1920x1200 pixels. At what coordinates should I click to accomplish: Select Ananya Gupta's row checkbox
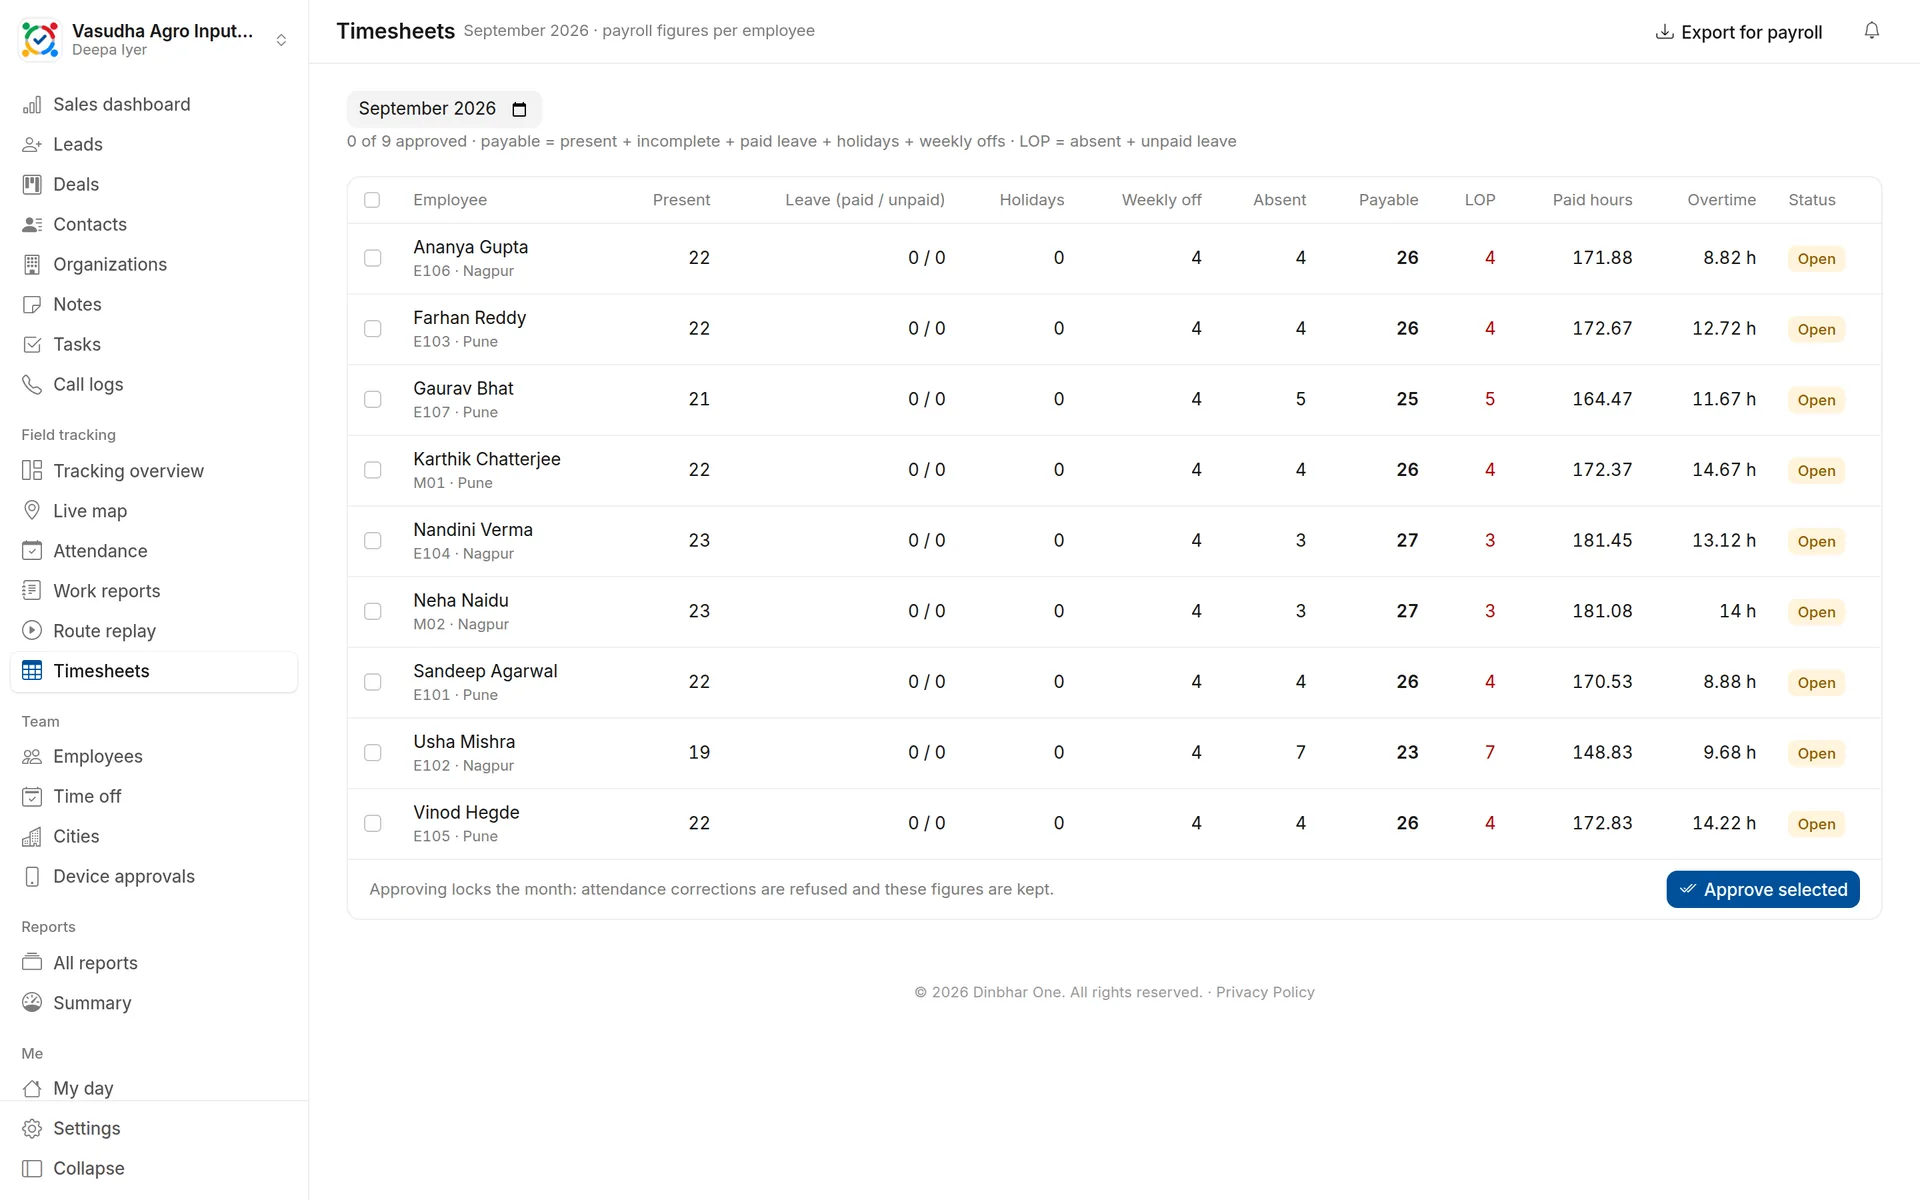pos(372,258)
